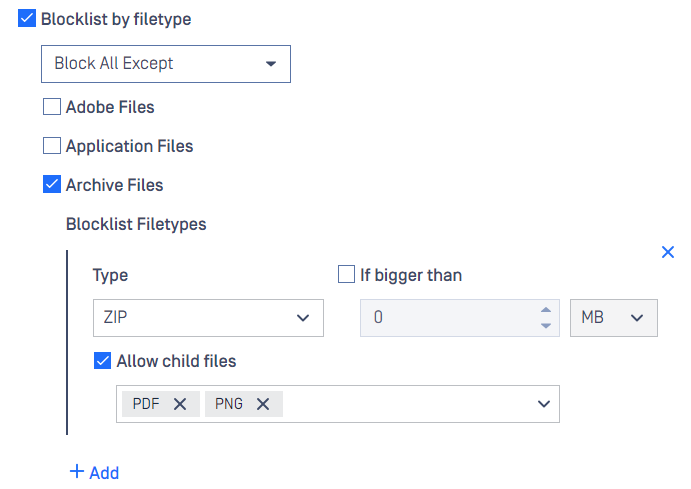The width and height of the screenshot is (691, 489).
Task: Click the PNG tag label
Action: pyautogui.click(x=229, y=404)
